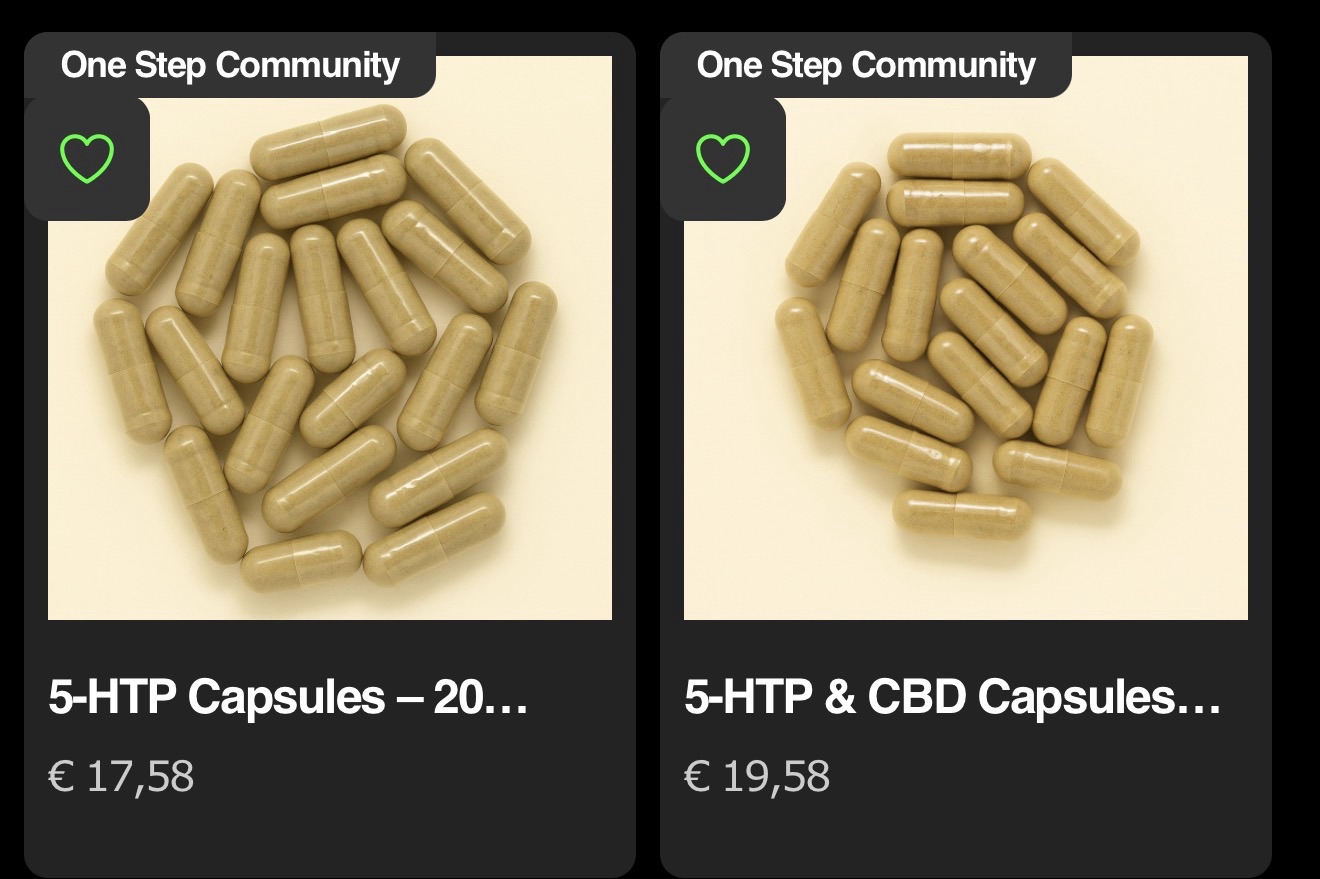Image resolution: width=1320 pixels, height=879 pixels.
Task: Click the "5-HTP Capsules – 20…" title
Action: click(x=287, y=697)
